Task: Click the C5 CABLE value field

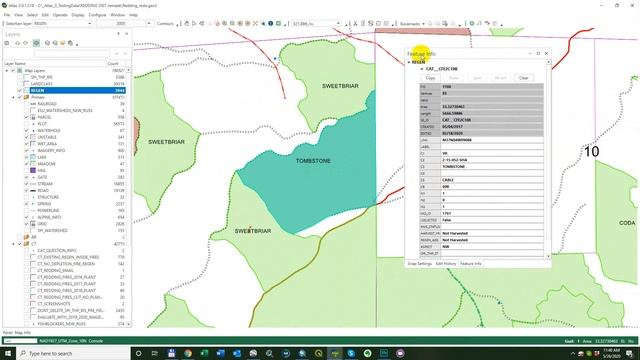Action: 492,180
